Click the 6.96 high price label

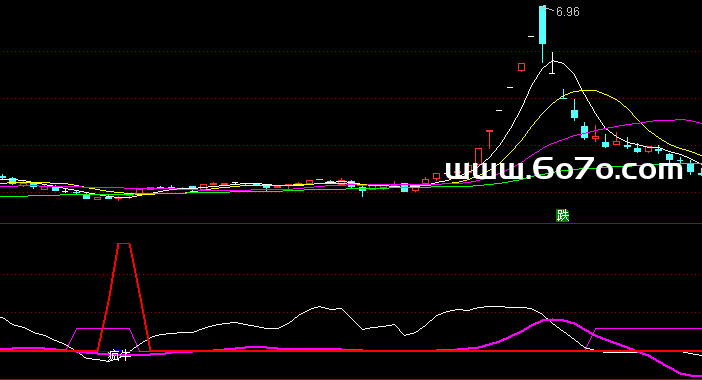tap(567, 12)
